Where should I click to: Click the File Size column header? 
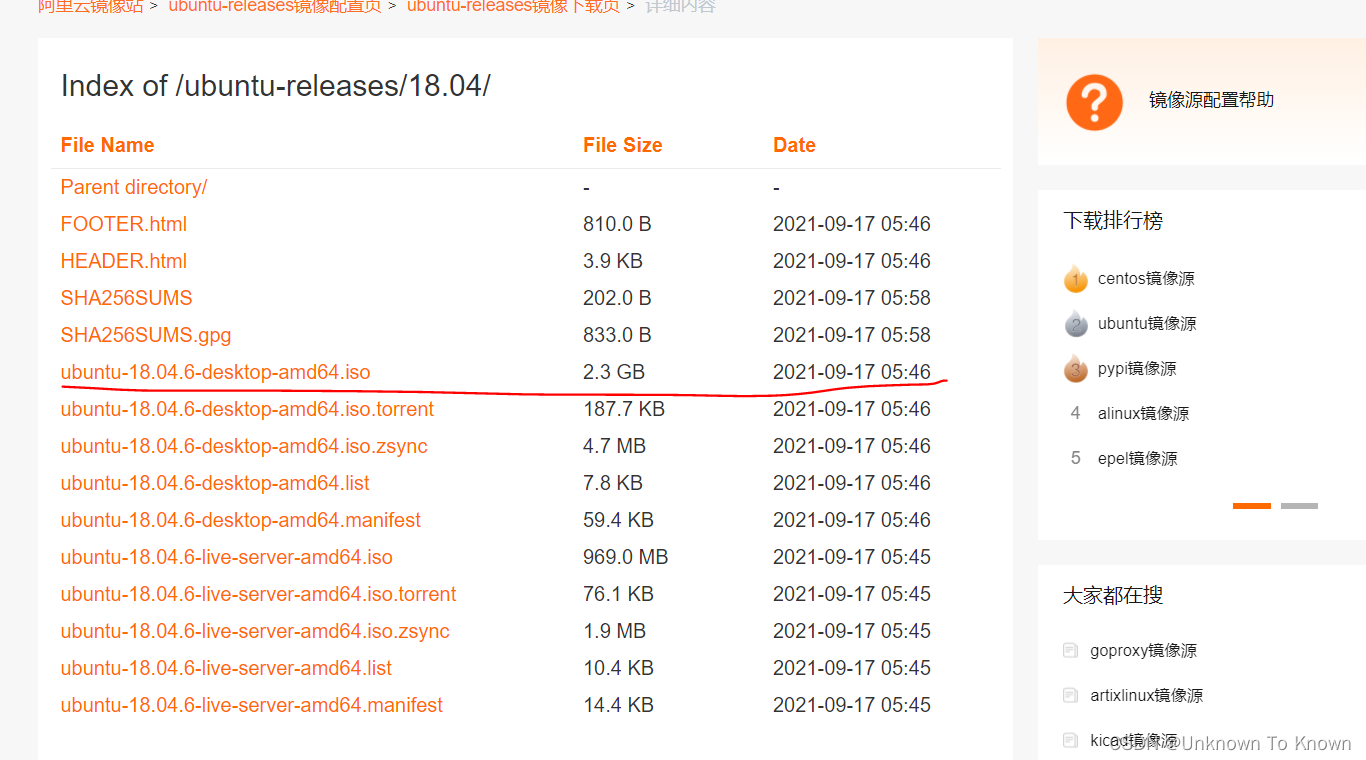coord(623,145)
